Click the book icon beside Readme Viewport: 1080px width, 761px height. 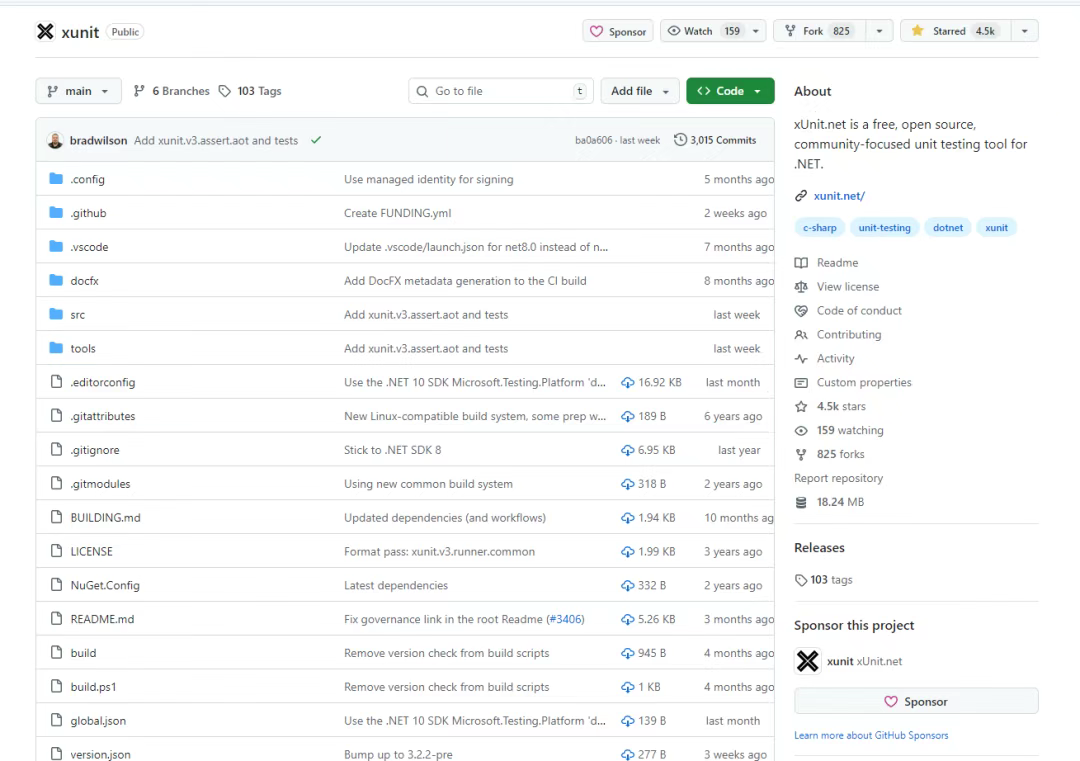click(801, 262)
